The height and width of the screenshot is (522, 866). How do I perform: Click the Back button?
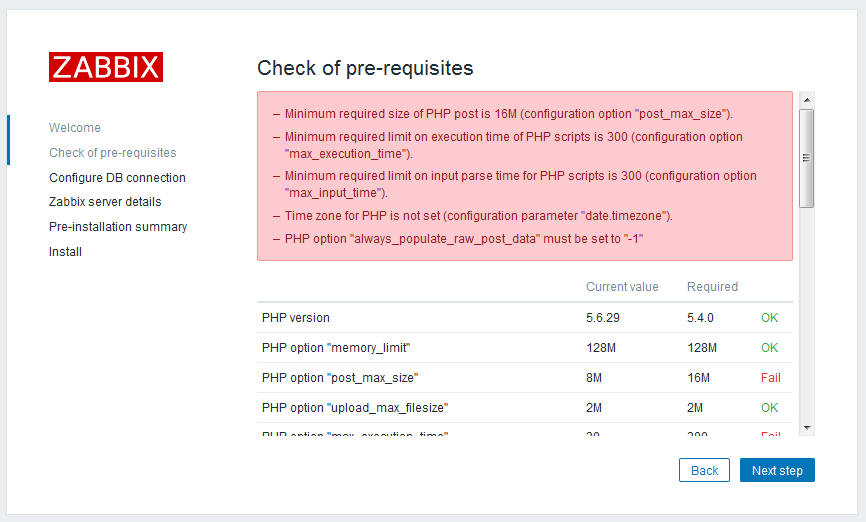tap(704, 470)
